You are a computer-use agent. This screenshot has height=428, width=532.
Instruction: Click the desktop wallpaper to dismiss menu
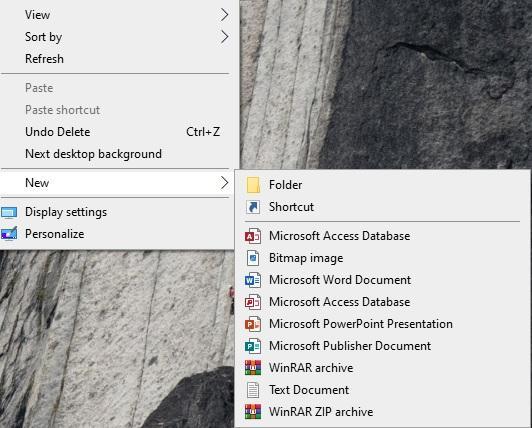tap(424, 85)
